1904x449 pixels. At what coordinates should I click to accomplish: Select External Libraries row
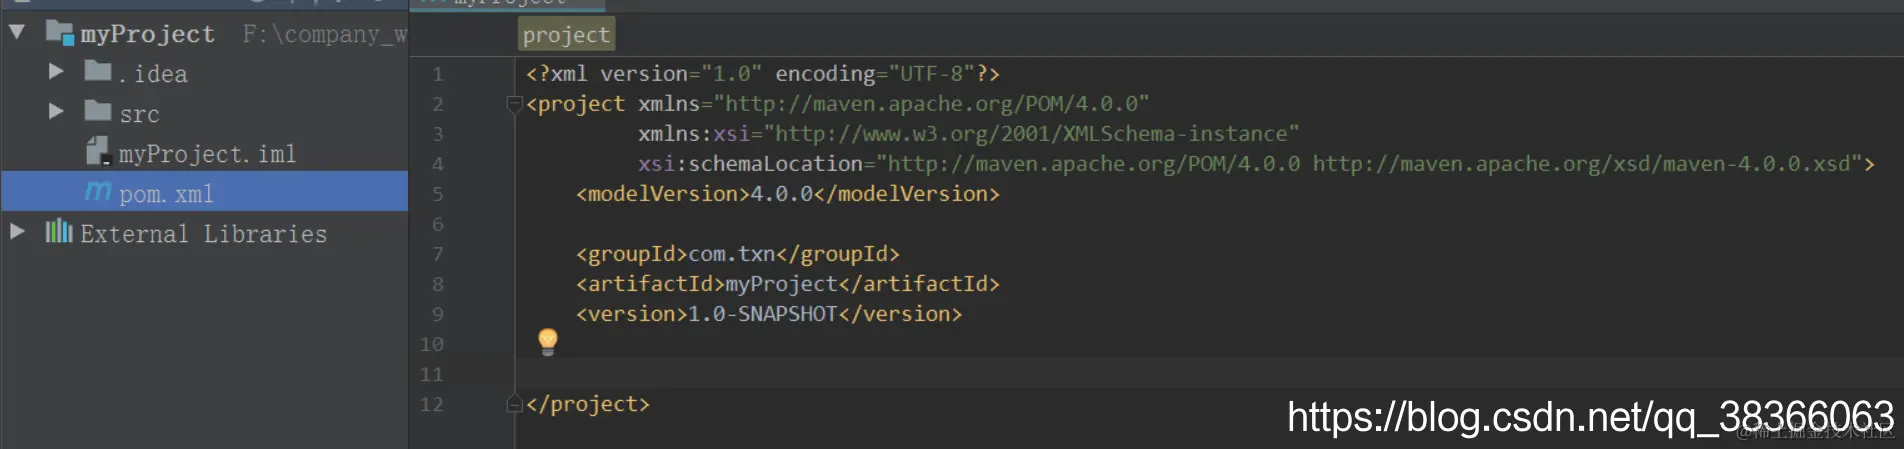[204, 232]
